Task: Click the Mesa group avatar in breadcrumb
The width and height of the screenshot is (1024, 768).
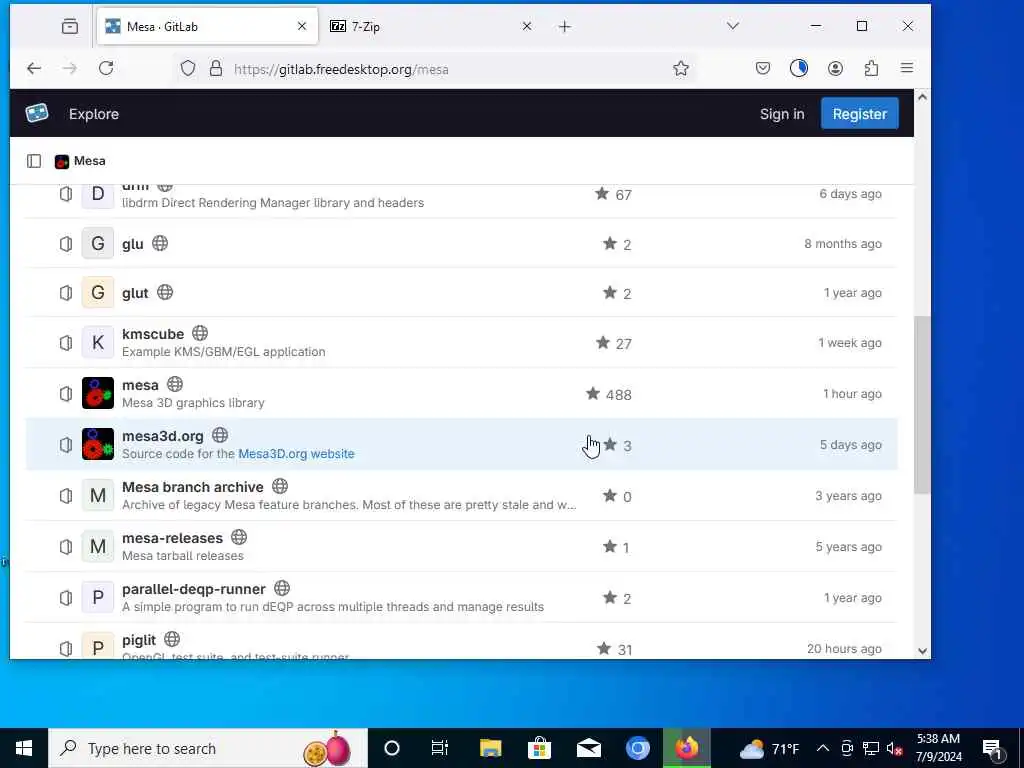Action: click(62, 161)
